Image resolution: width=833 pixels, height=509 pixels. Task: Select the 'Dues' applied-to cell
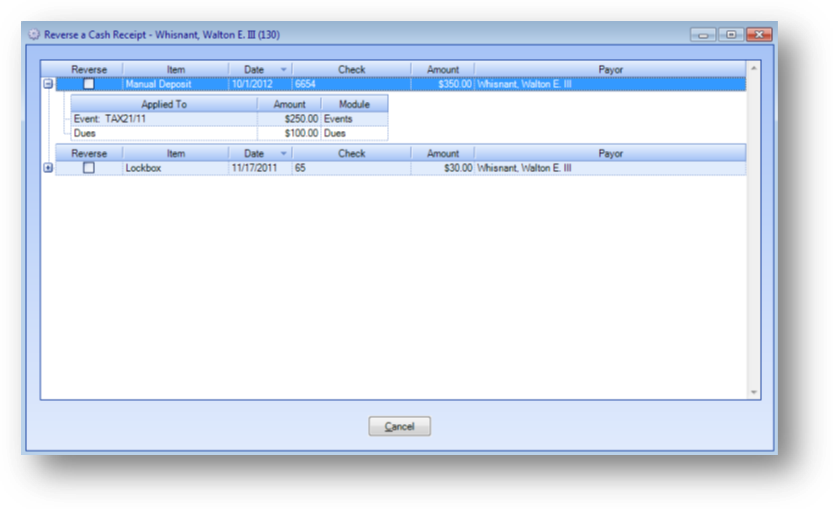pyautogui.click(x=164, y=133)
